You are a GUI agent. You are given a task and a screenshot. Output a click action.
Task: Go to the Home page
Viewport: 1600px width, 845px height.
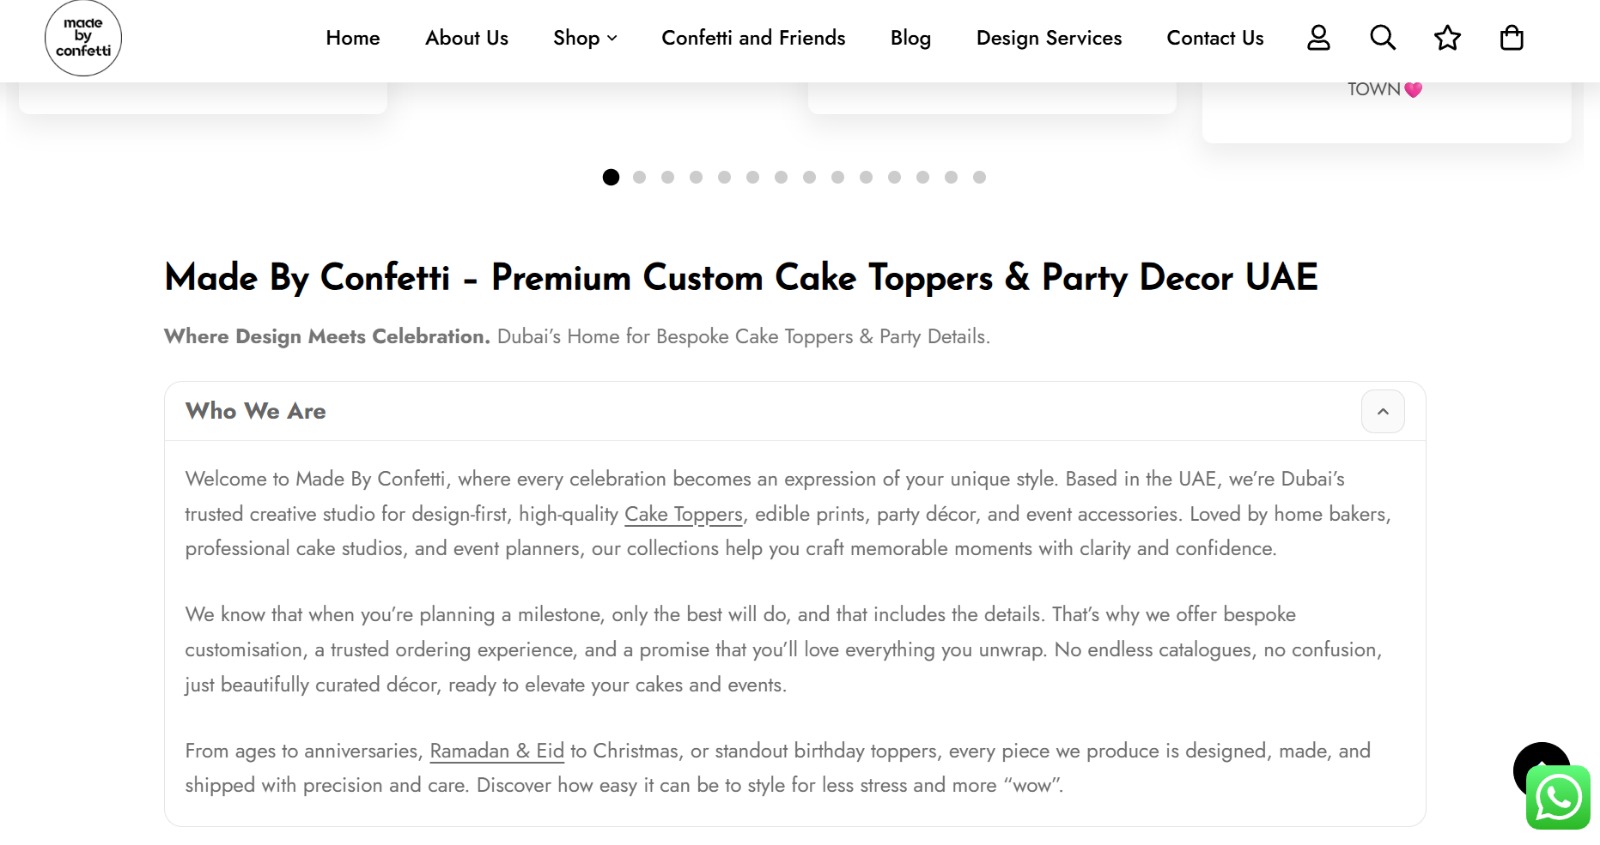coord(353,38)
